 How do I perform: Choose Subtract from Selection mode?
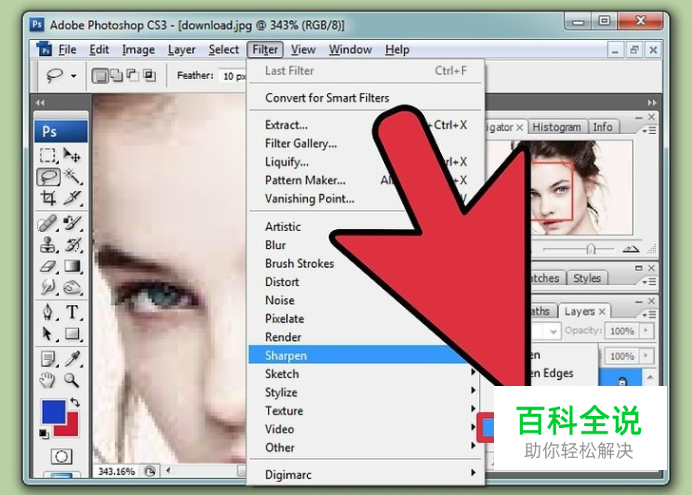tap(132, 75)
